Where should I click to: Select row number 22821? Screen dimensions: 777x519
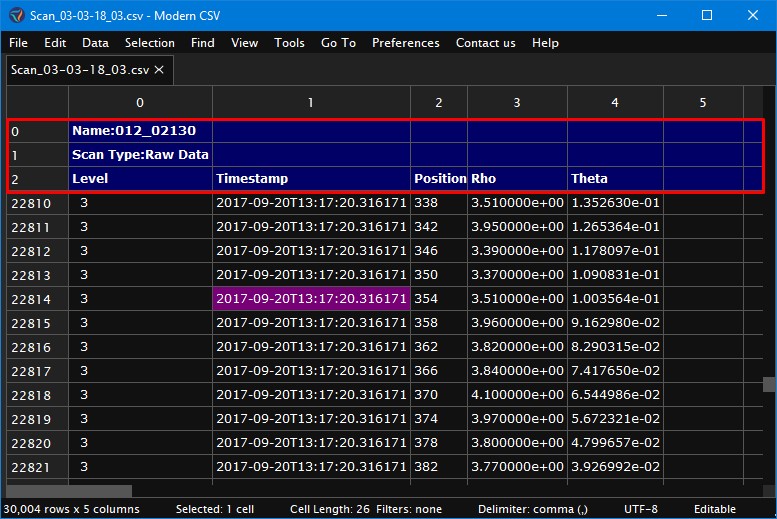click(x=37, y=467)
